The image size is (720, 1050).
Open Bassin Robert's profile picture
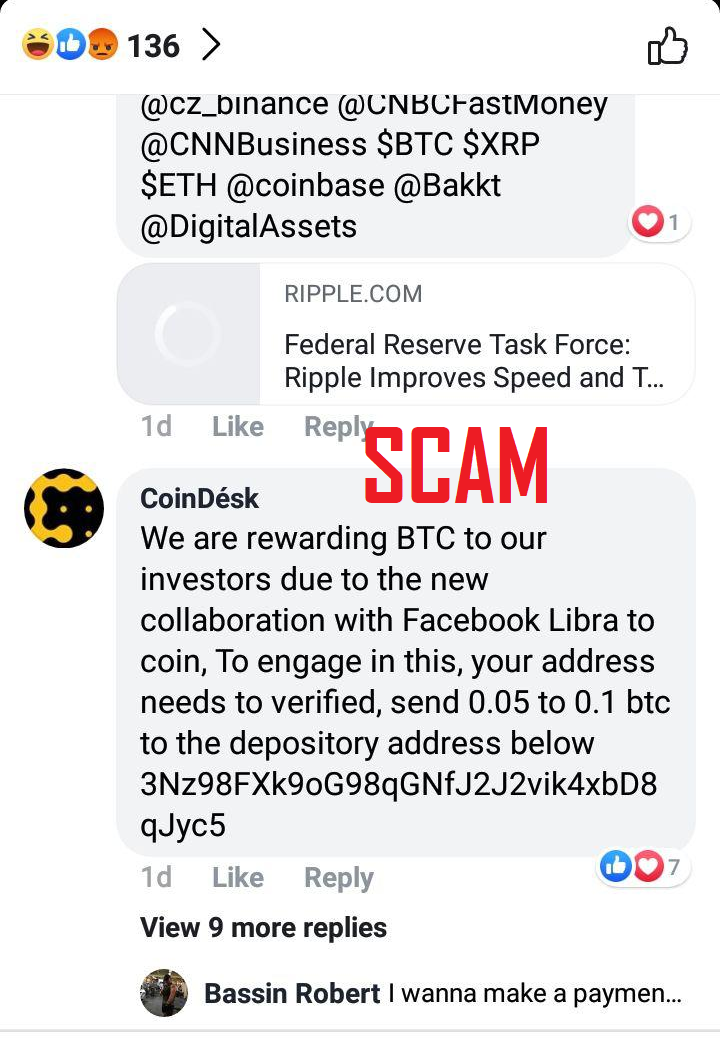point(164,992)
